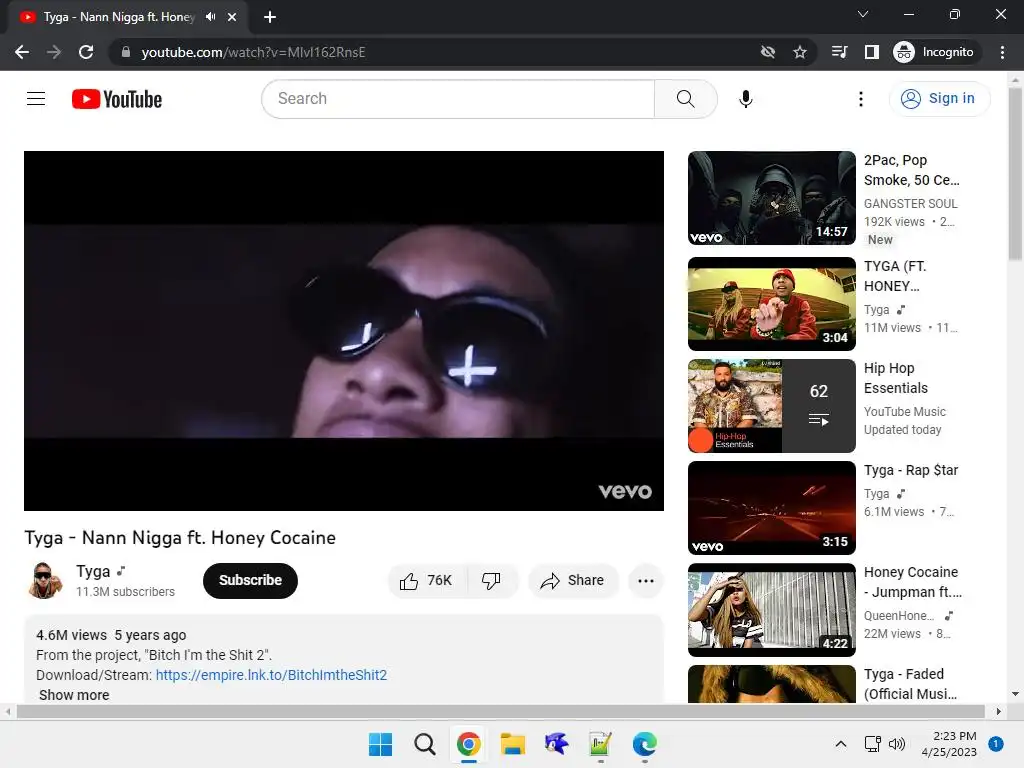Viewport: 1024px width, 768px height.
Task: Open the YouTube hamburger guide menu
Action: tap(36, 99)
